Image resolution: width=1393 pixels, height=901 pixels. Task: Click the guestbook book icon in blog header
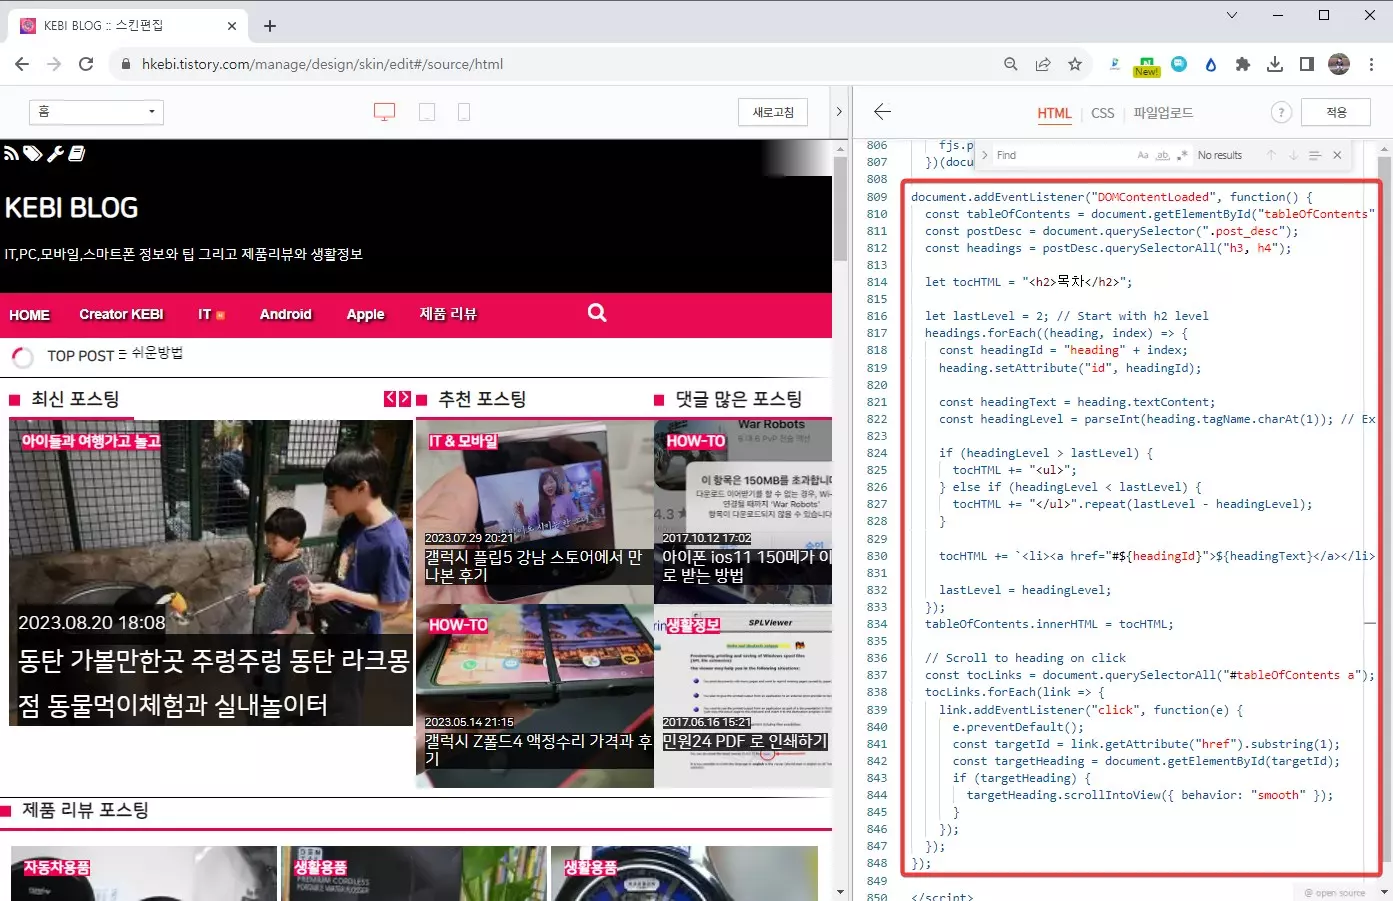(77, 153)
